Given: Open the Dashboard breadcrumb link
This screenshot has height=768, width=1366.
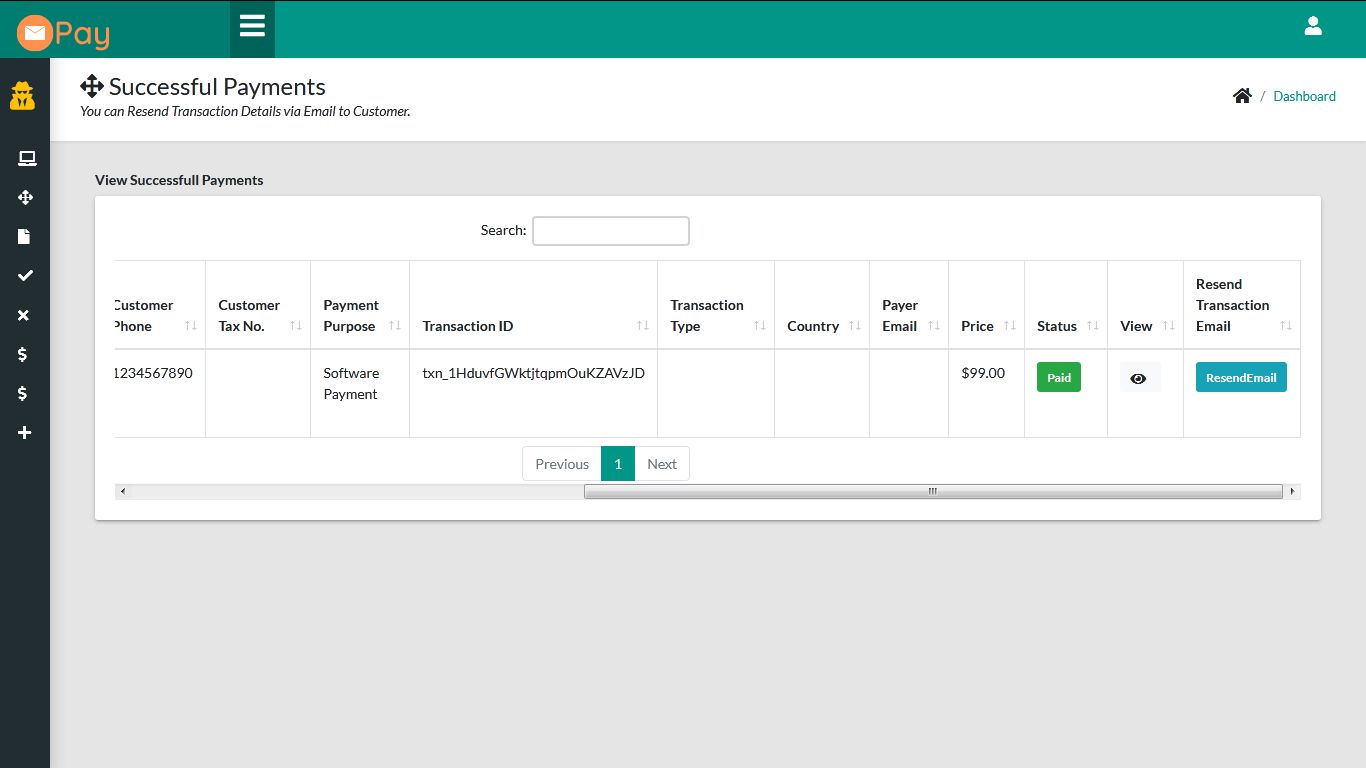Looking at the screenshot, I should point(1304,96).
